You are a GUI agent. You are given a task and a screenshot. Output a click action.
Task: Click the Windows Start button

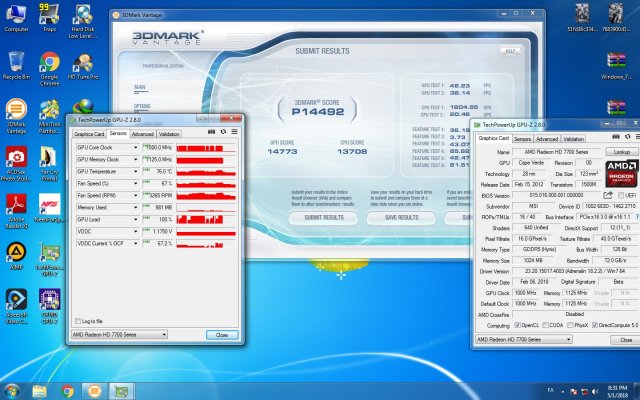[12, 389]
